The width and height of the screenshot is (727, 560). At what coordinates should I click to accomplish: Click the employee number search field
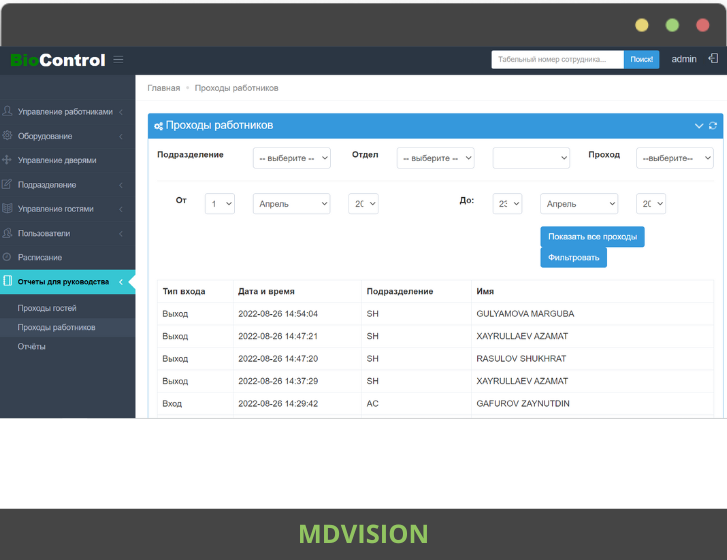pos(557,59)
